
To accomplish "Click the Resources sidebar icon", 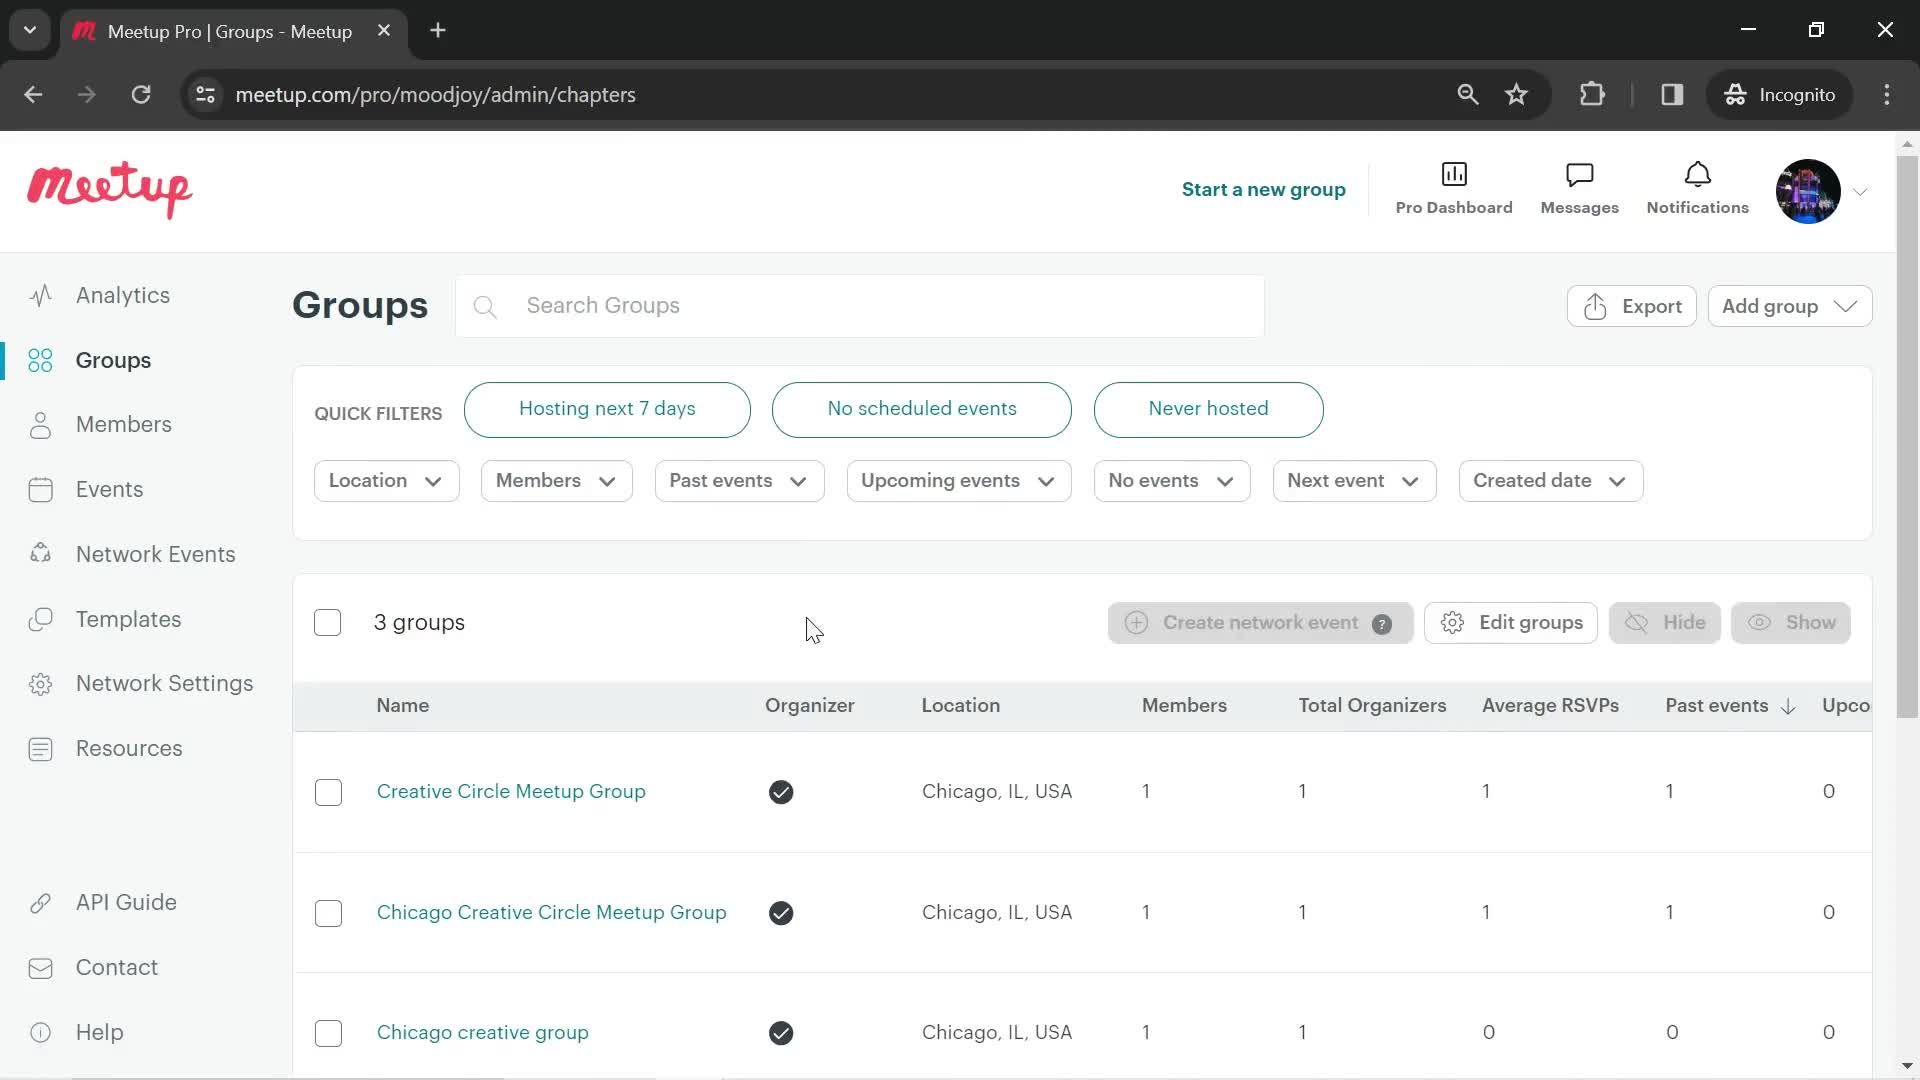I will point(40,748).
